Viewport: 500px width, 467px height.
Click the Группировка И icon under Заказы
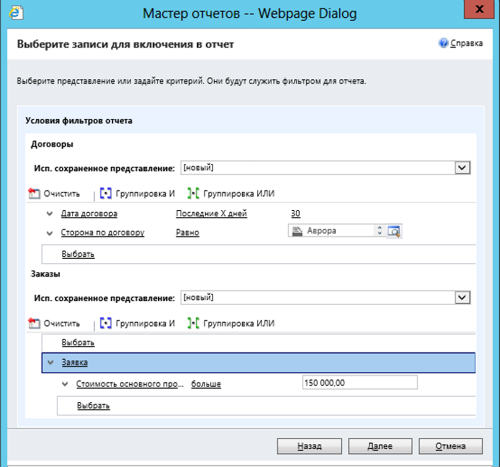pos(106,323)
